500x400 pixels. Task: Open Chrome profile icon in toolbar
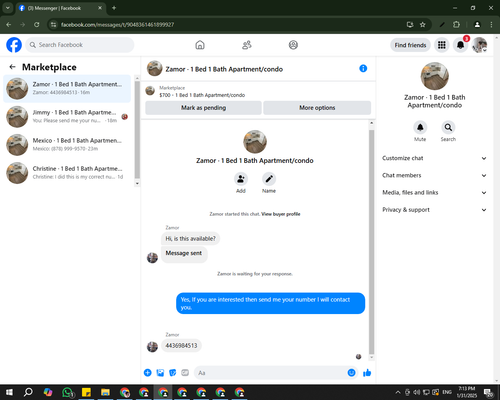point(477,25)
